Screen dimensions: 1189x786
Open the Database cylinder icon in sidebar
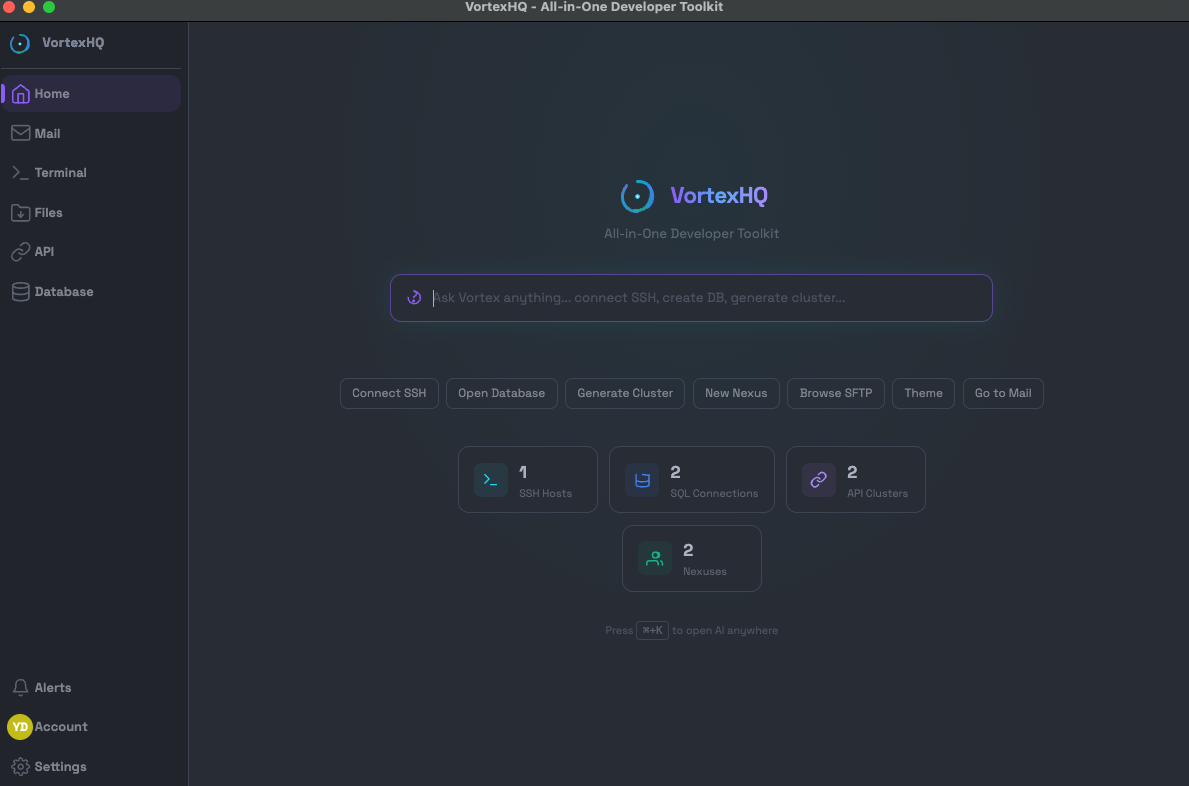(20, 292)
